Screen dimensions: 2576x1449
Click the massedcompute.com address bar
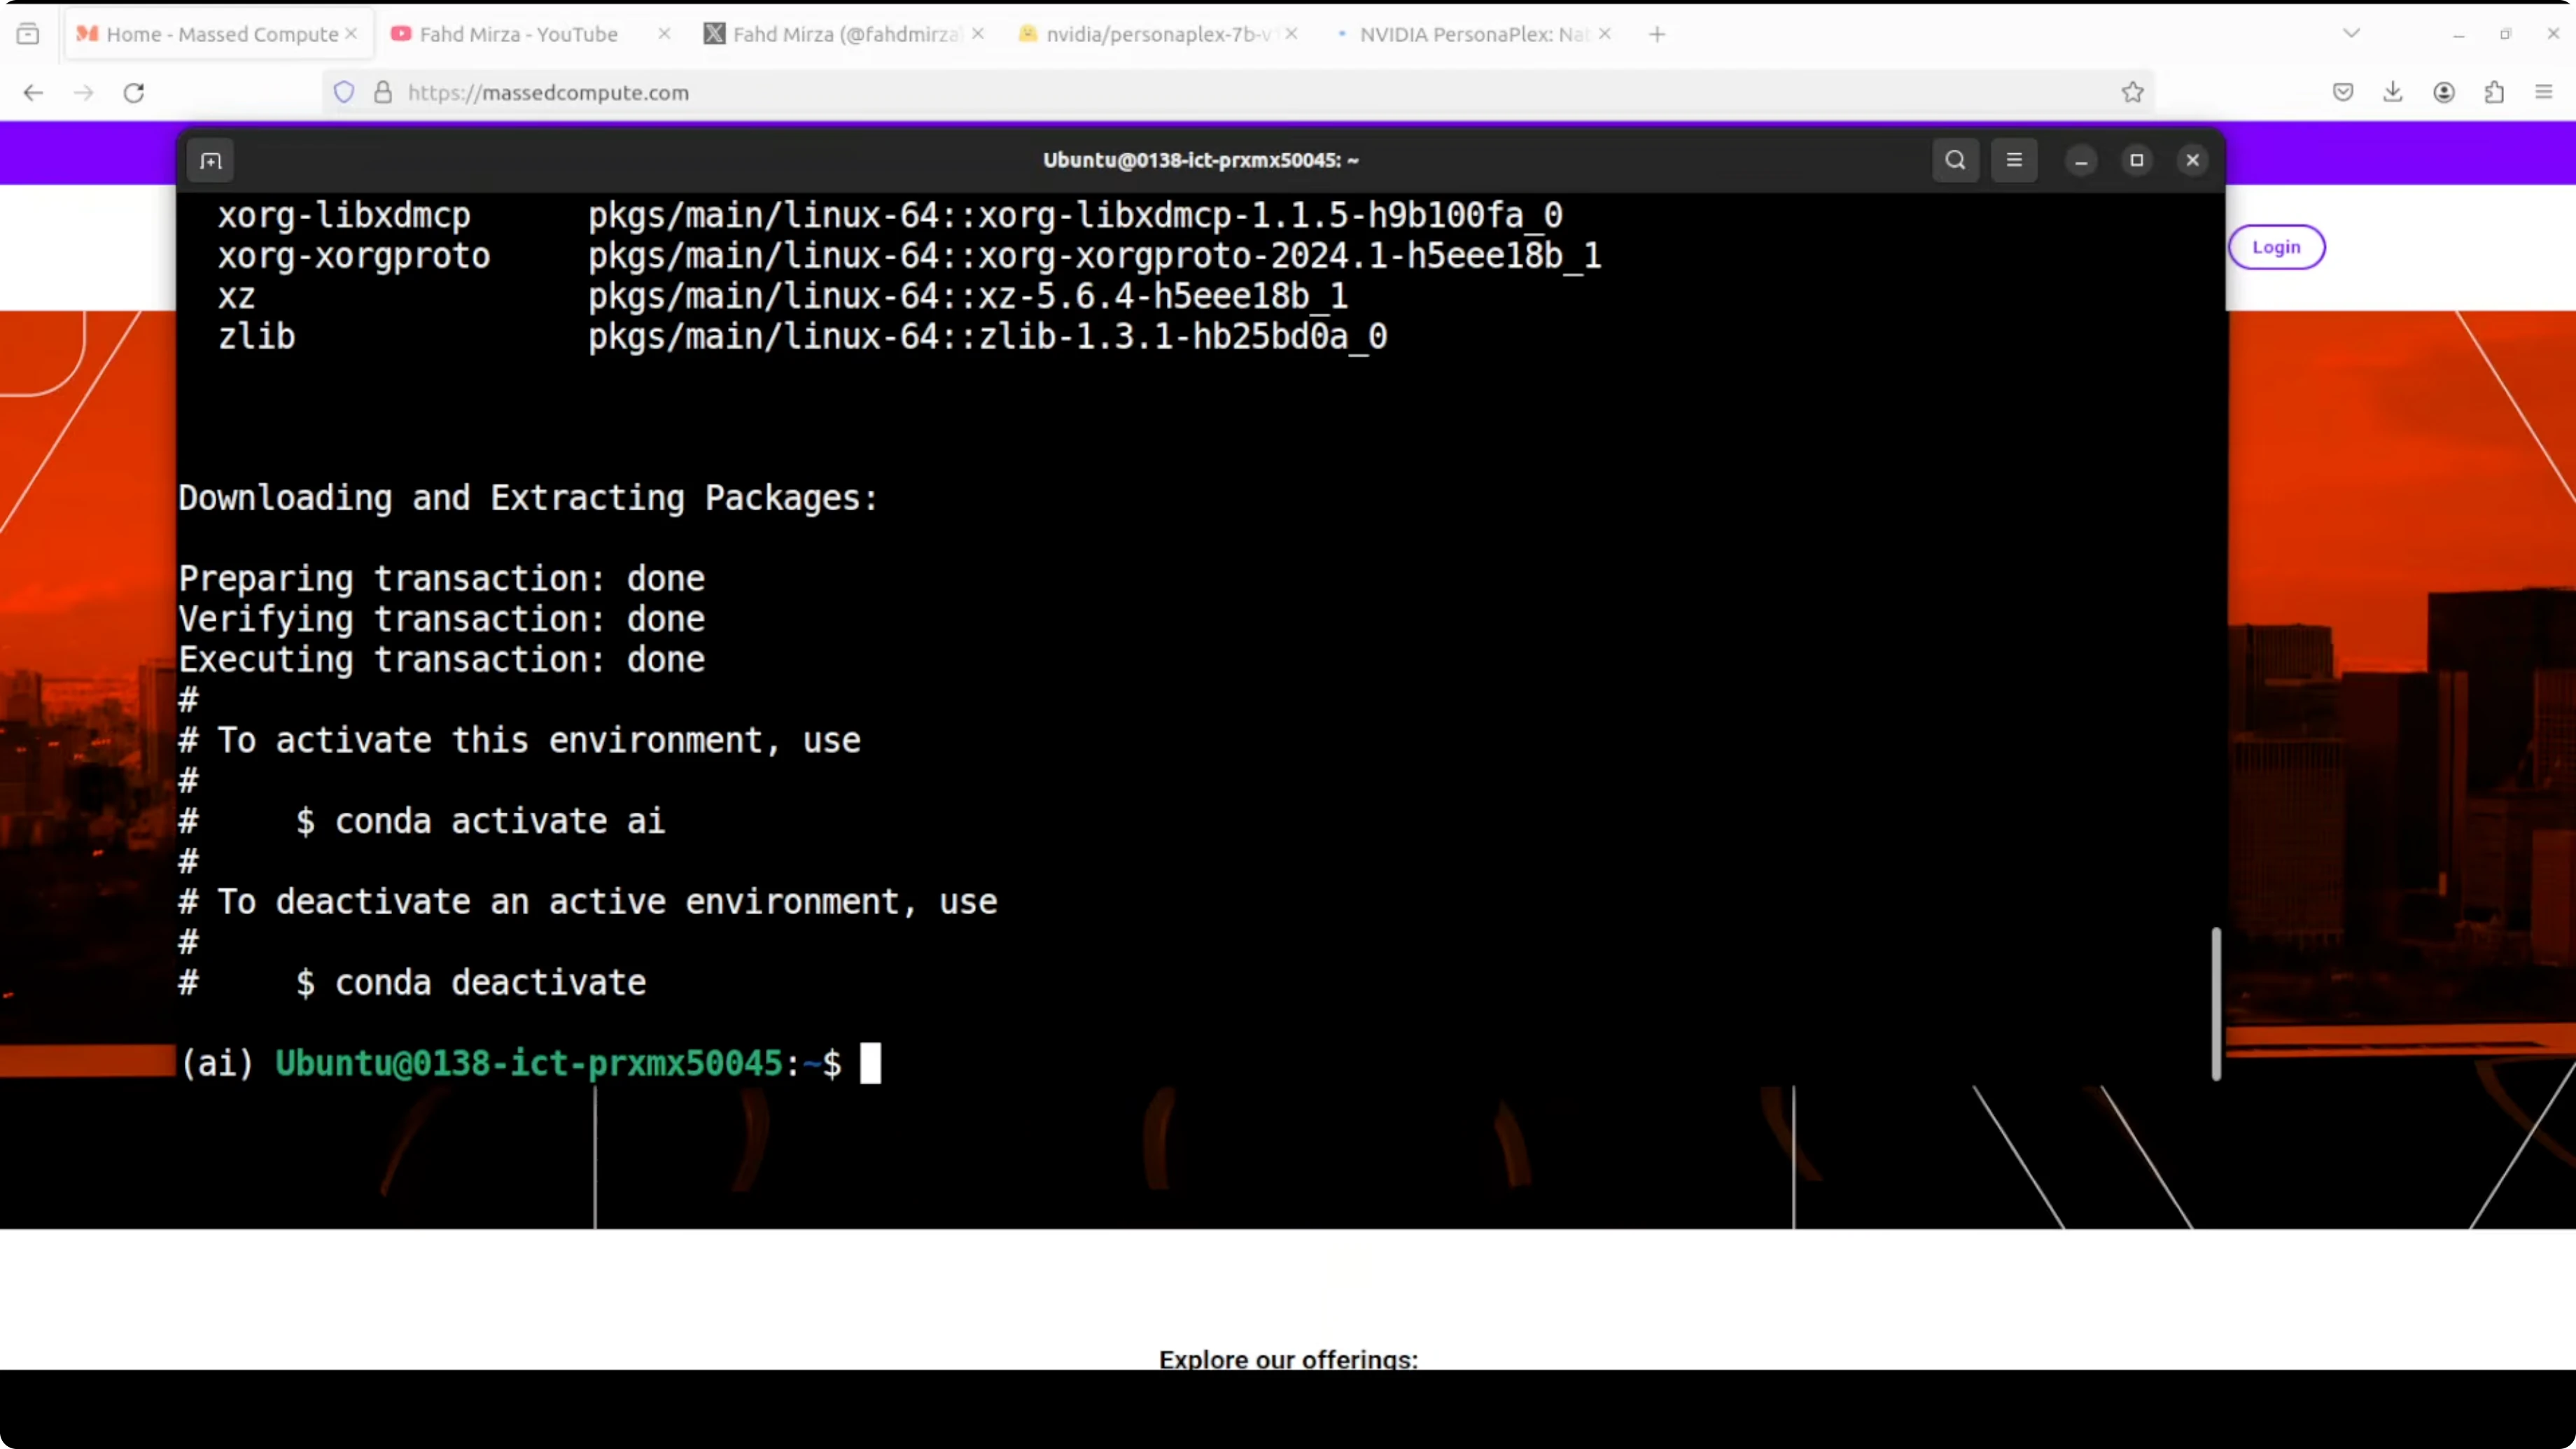point(1200,92)
